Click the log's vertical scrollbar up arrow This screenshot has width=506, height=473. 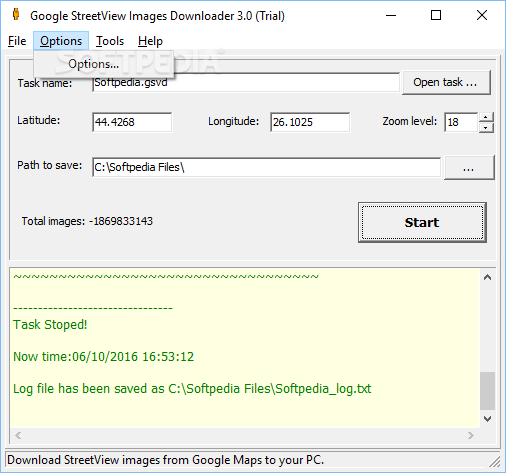[x=487, y=277]
